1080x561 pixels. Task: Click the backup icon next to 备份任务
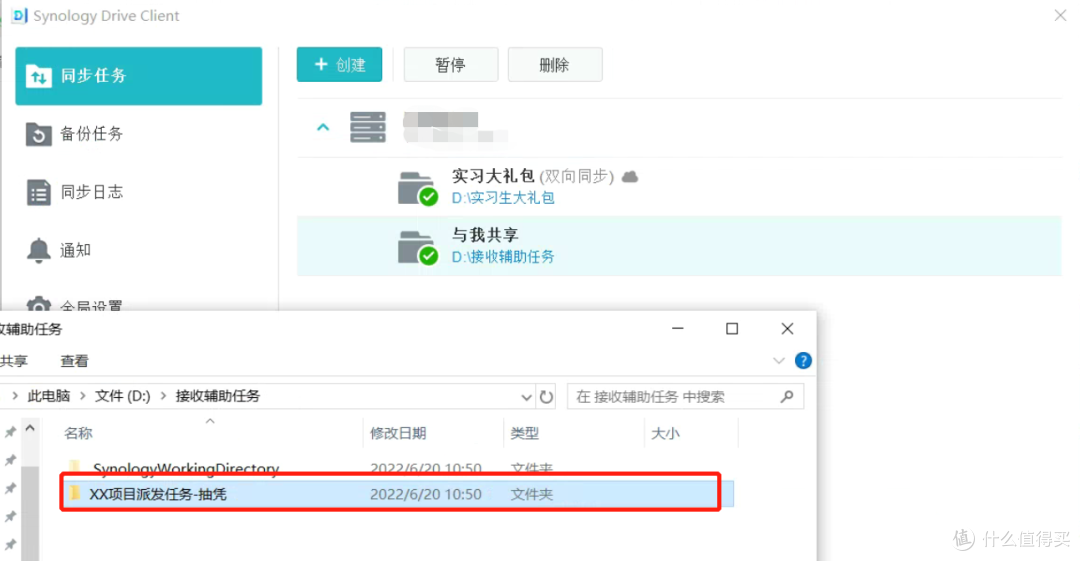click(39, 134)
